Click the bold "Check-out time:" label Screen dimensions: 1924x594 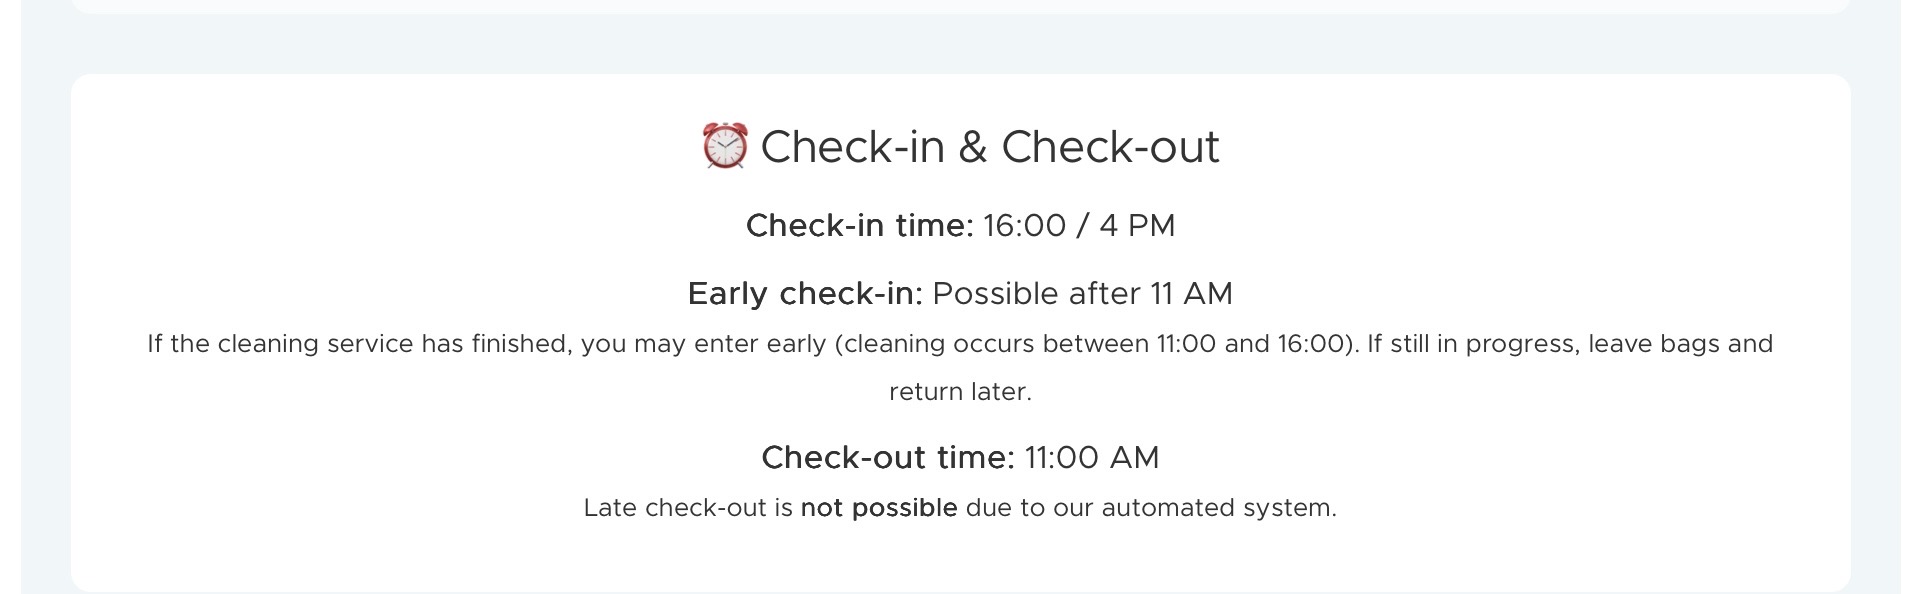pyautogui.click(x=887, y=458)
